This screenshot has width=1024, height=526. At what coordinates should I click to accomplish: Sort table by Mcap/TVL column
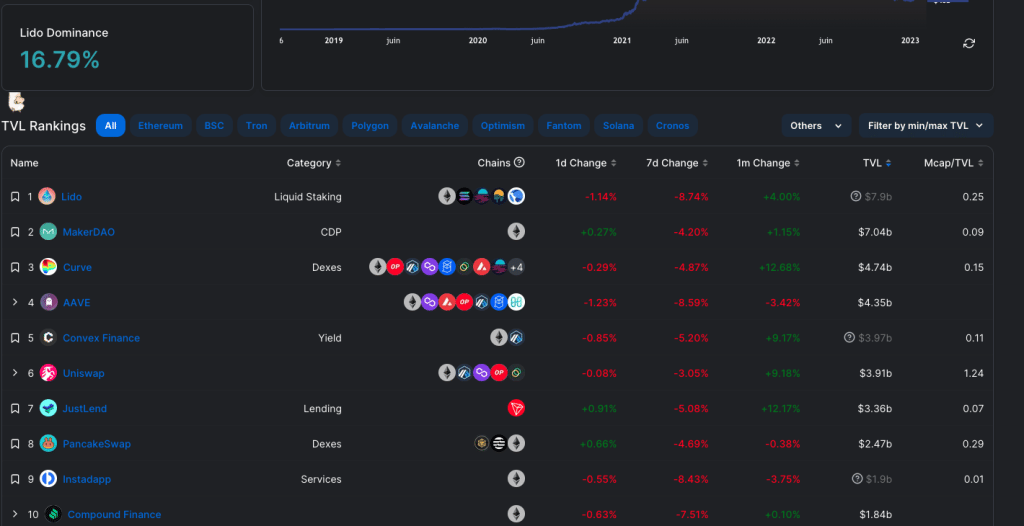tap(954, 163)
